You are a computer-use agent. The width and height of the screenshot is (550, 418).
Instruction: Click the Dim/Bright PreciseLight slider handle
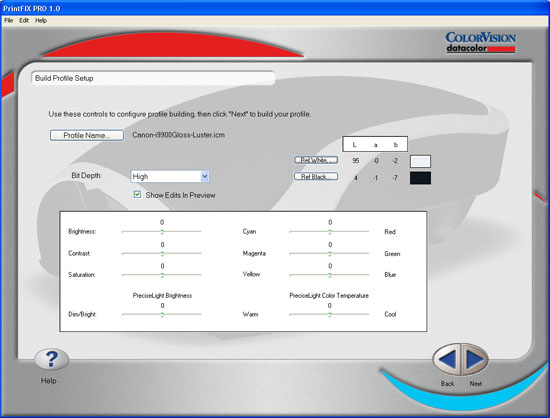click(x=162, y=315)
